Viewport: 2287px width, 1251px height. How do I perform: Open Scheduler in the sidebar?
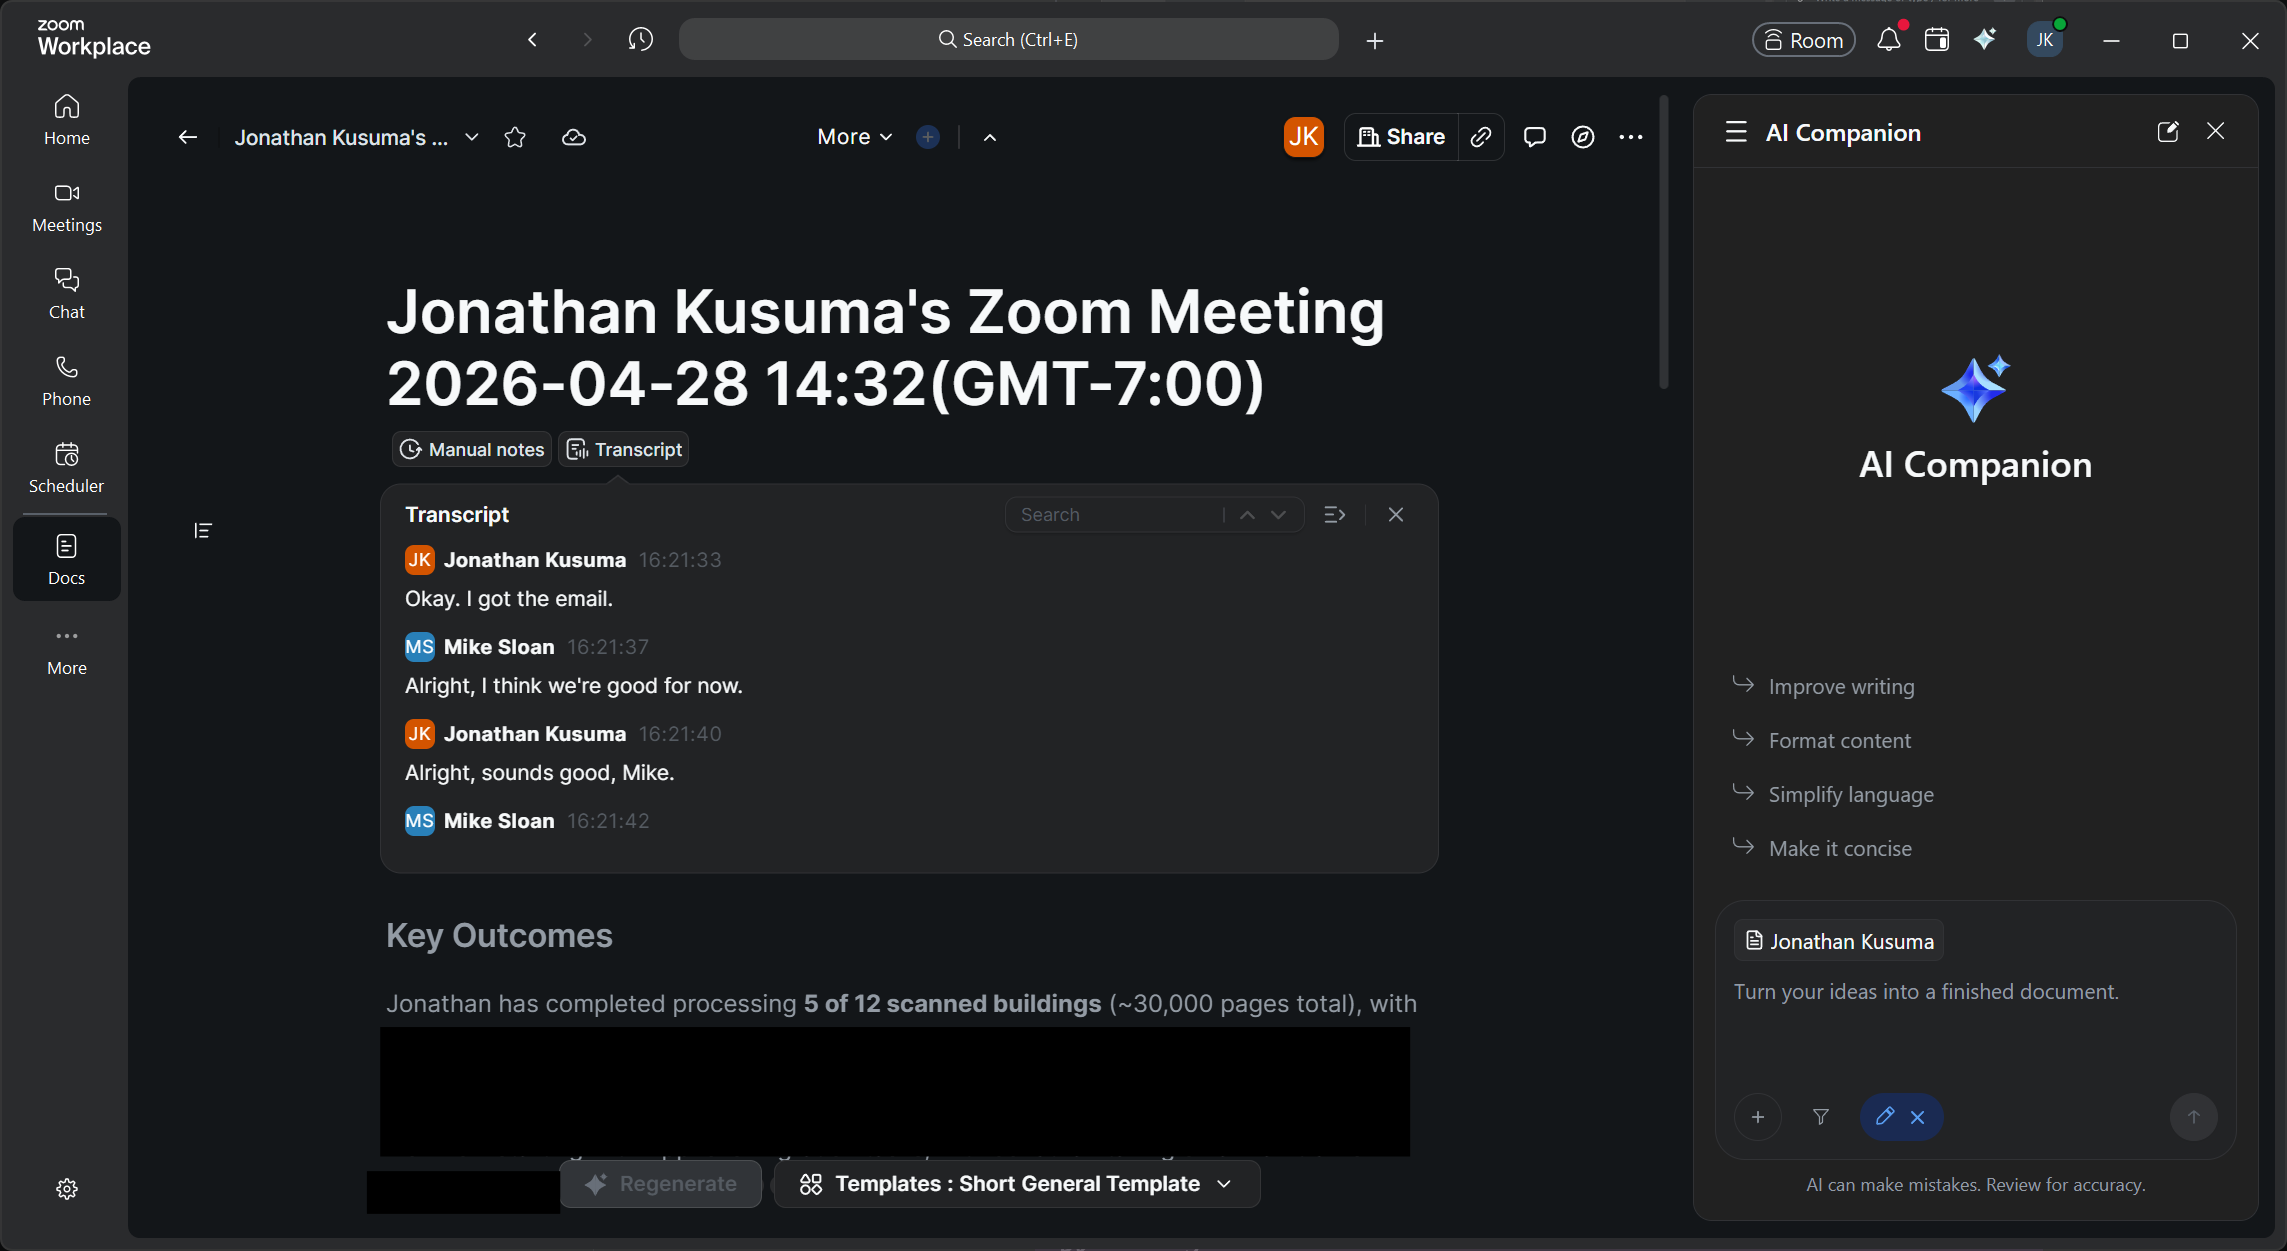(x=66, y=467)
